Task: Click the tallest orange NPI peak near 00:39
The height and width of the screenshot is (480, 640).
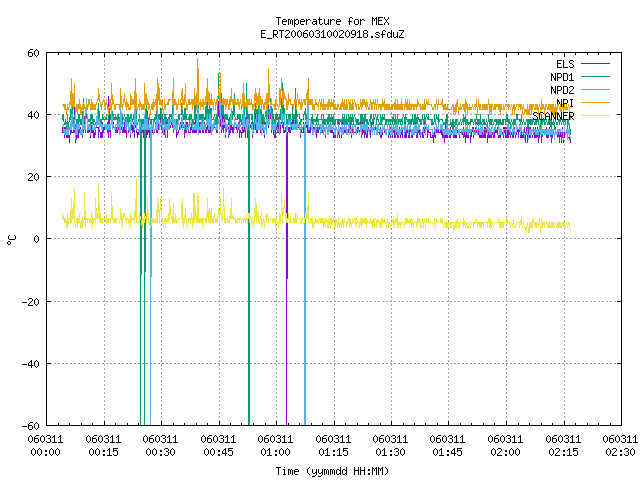Action: [198, 80]
